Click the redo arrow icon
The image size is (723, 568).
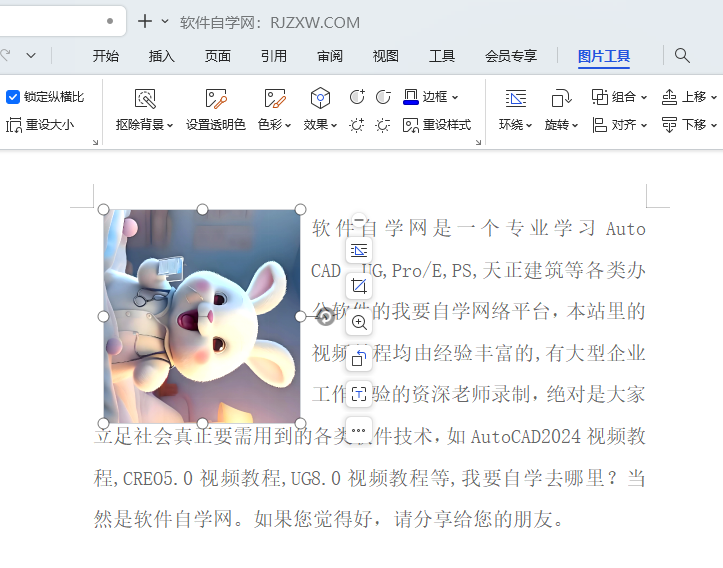(x=6, y=55)
